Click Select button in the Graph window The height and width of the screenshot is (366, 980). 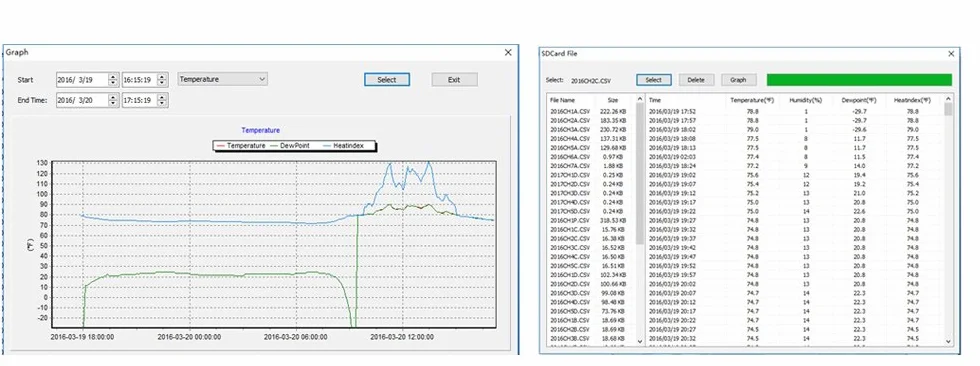coord(387,79)
